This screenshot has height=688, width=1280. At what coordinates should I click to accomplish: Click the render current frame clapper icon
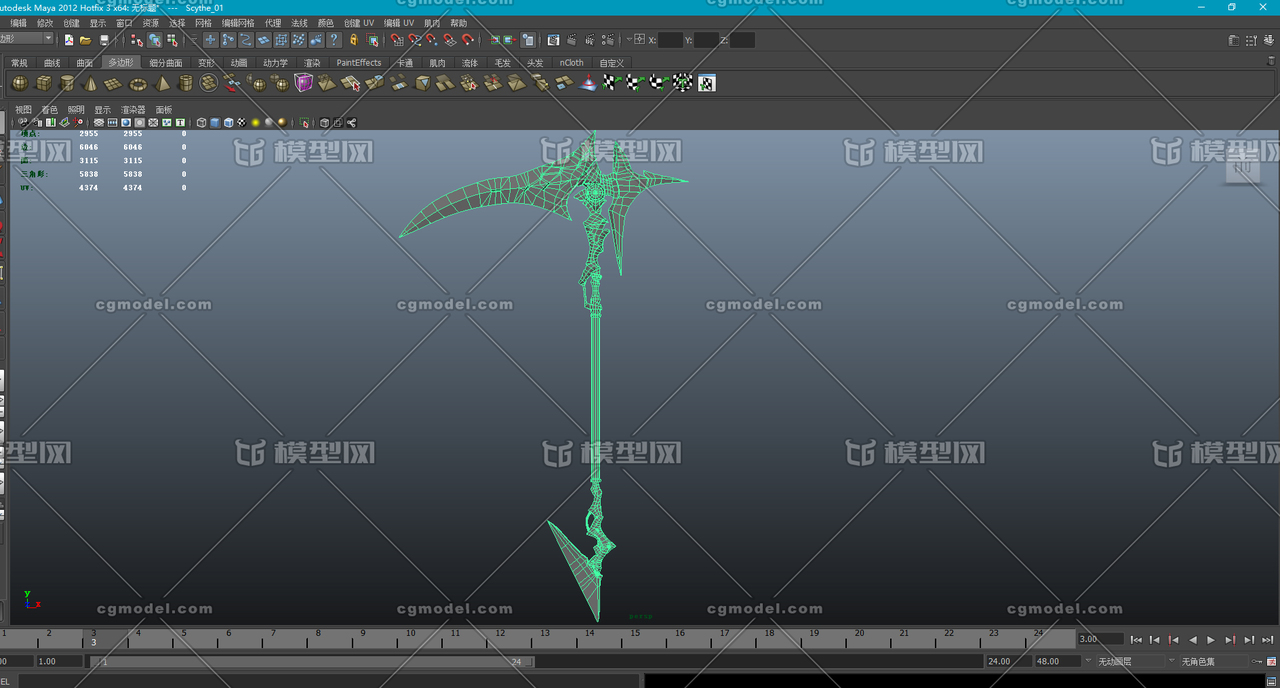(571, 40)
